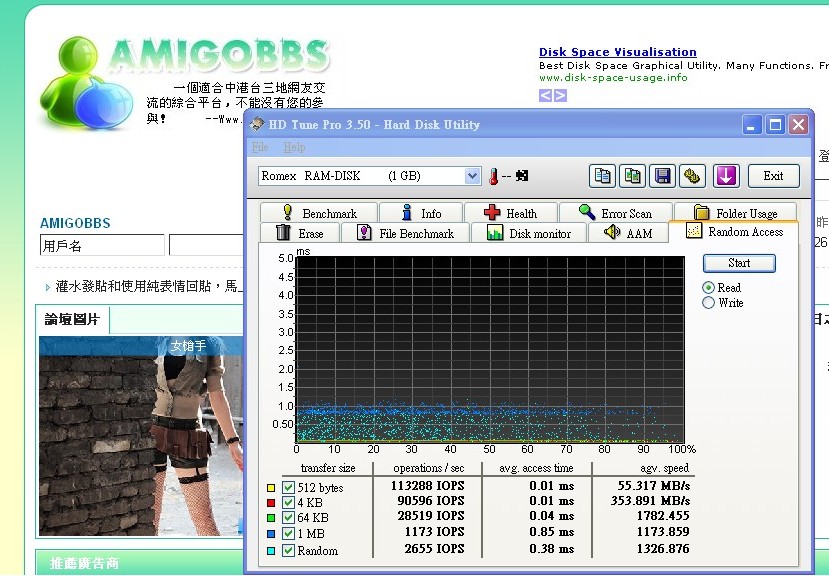Open the File menu
Image resolution: width=829 pixels, height=576 pixels.
tap(260, 148)
